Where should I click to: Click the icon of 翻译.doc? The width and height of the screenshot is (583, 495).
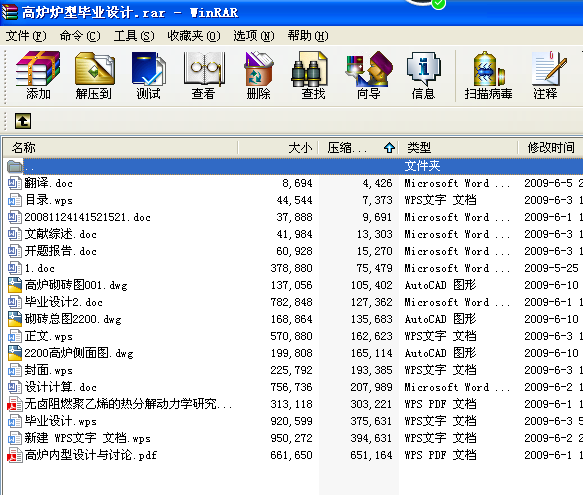click(15, 183)
